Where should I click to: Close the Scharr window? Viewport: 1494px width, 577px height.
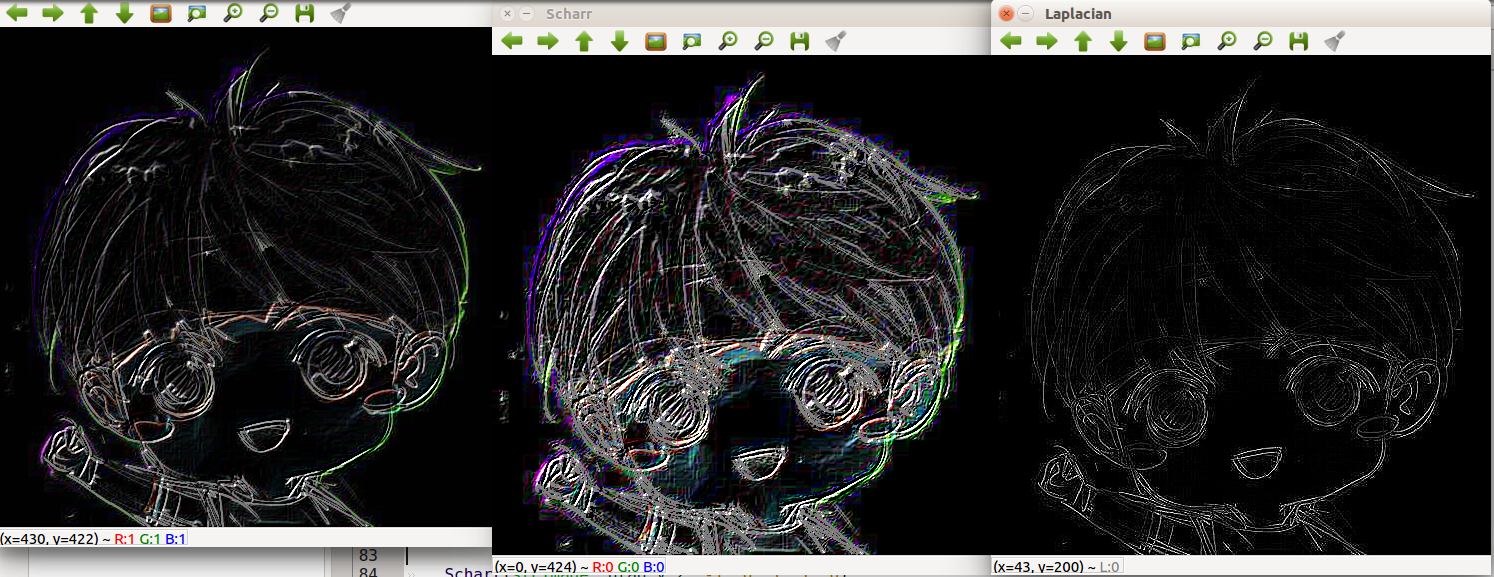507,14
